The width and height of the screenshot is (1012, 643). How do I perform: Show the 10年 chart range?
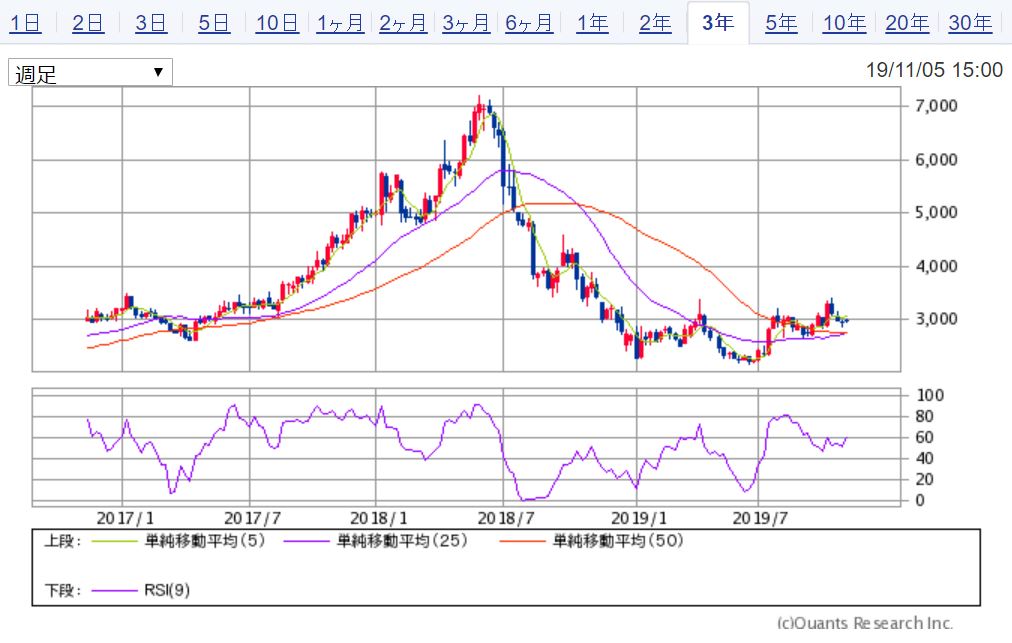coord(844,23)
